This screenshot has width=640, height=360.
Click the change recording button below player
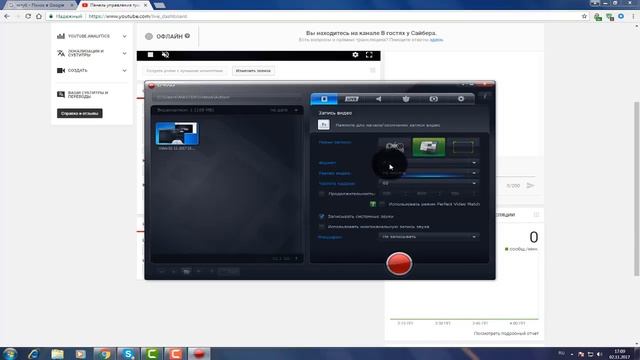coord(253,71)
